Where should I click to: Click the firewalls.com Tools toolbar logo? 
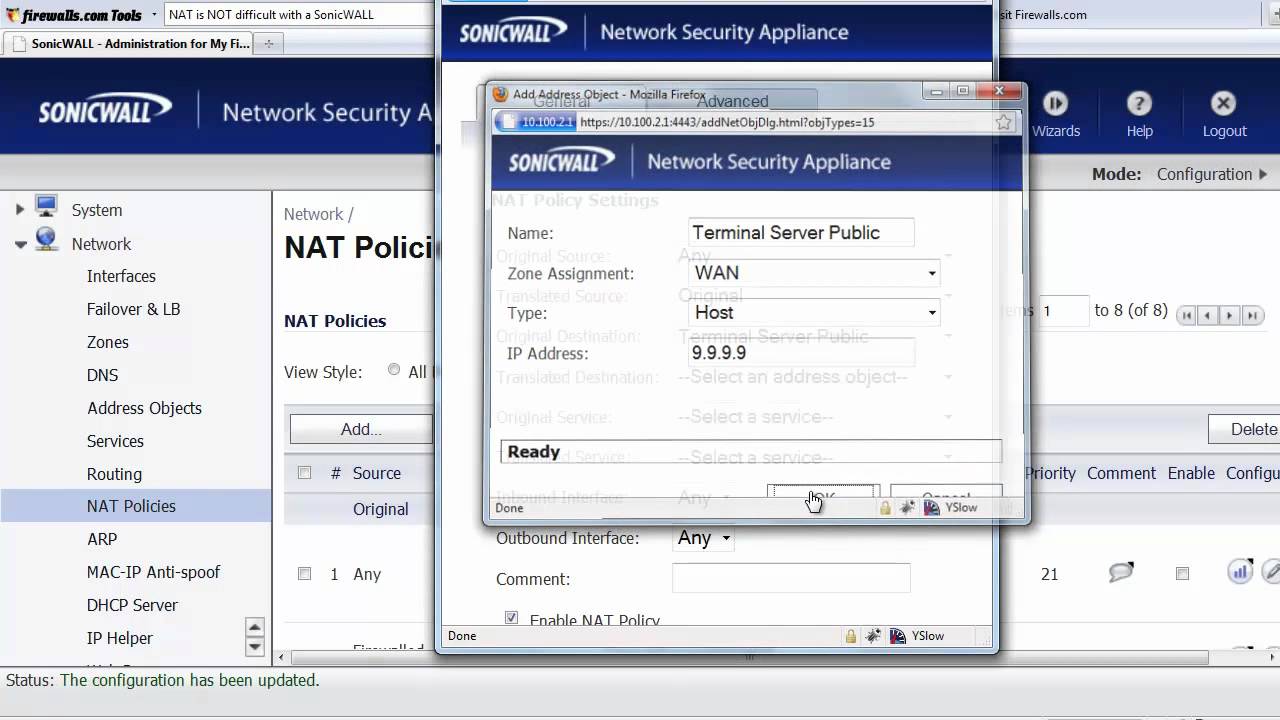[x=74, y=15]
